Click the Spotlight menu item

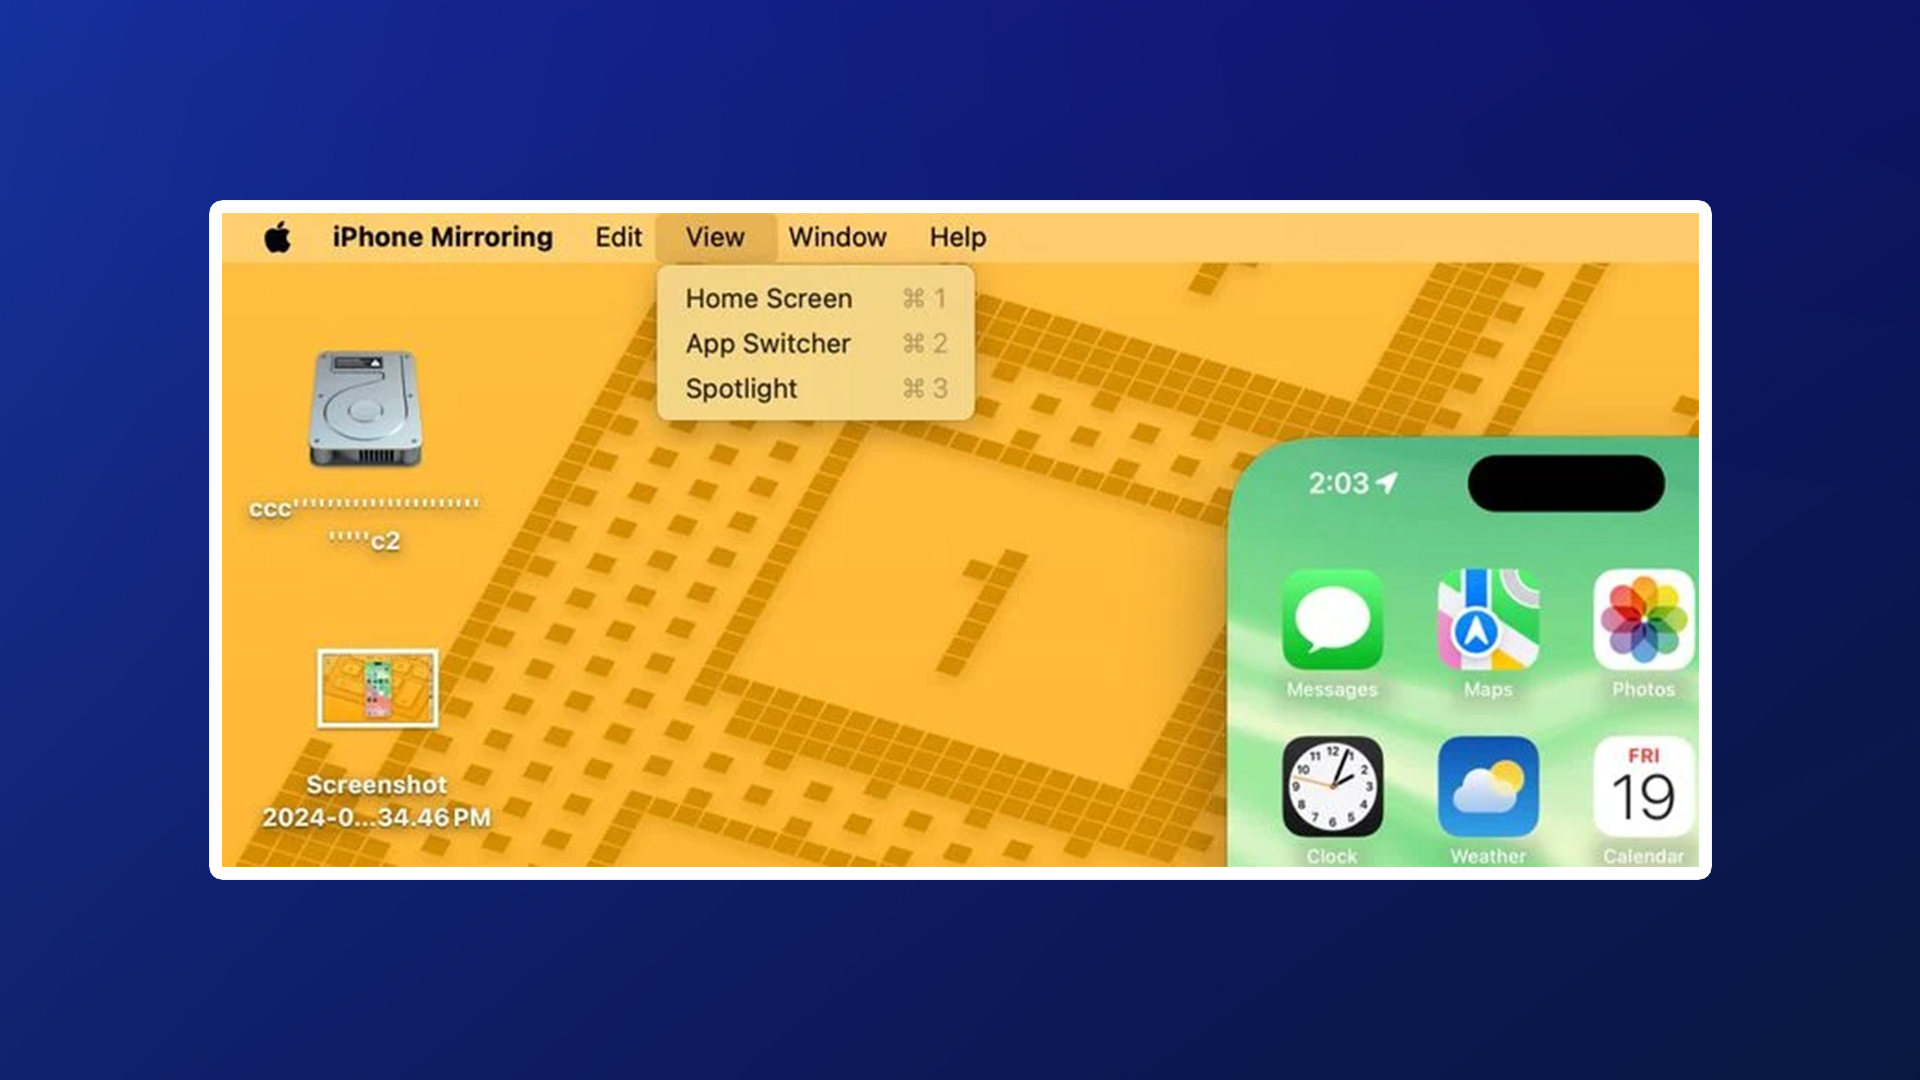coord(741,389)
